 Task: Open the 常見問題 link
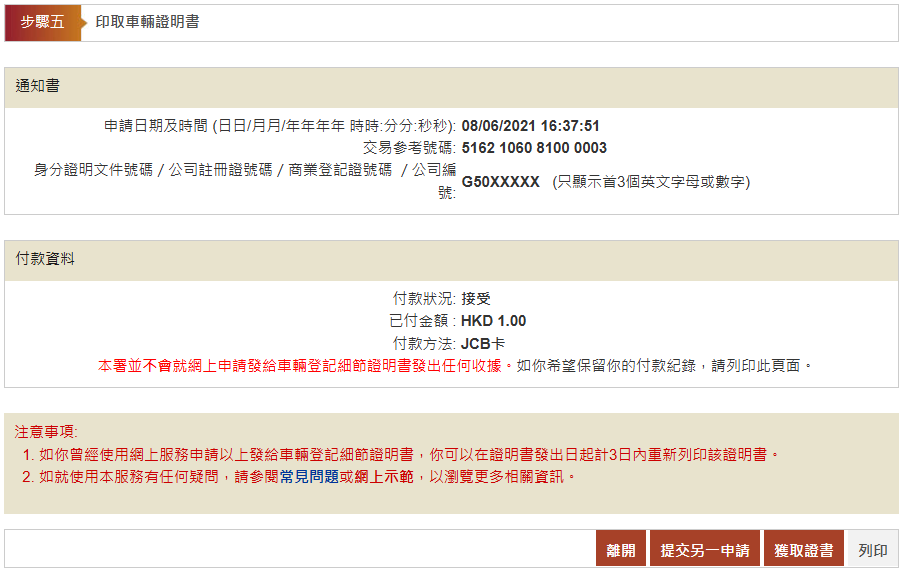(x=309, y=476)
